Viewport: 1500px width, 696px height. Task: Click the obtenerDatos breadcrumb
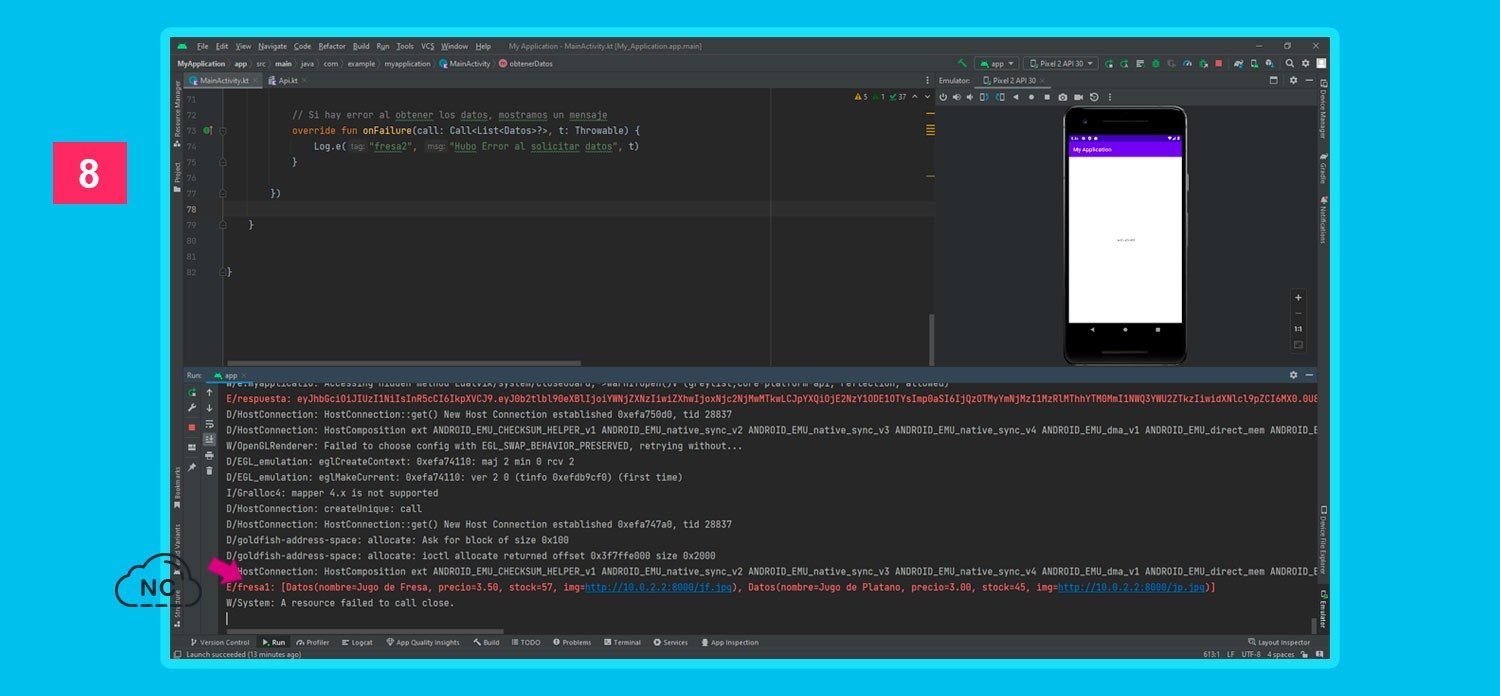(525, 63)
